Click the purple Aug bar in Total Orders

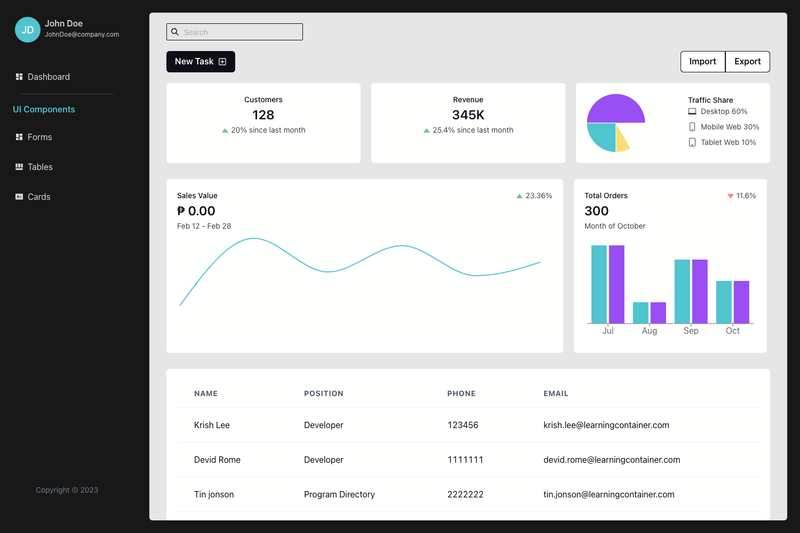[658, 313]
